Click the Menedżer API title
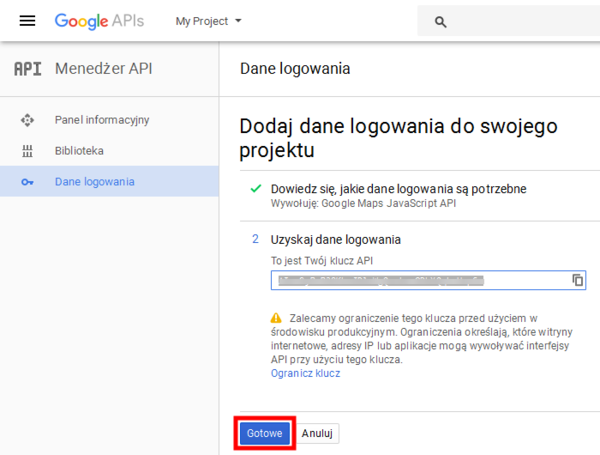Image resolution: width=600 pixels, height=455 pixels. pyautogui.click(x=103, y=69)
